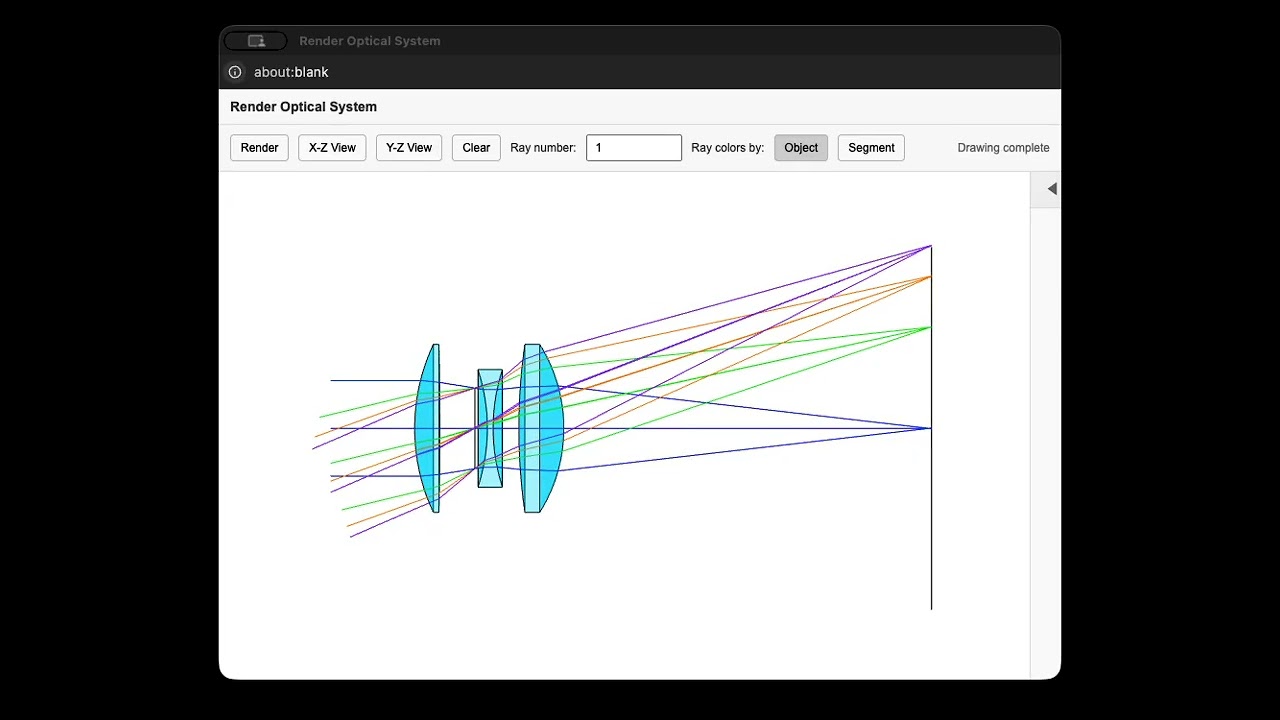1280x720 pixels.
Task: Click the sidebar toggle icon in title bar
Action: 256,41
